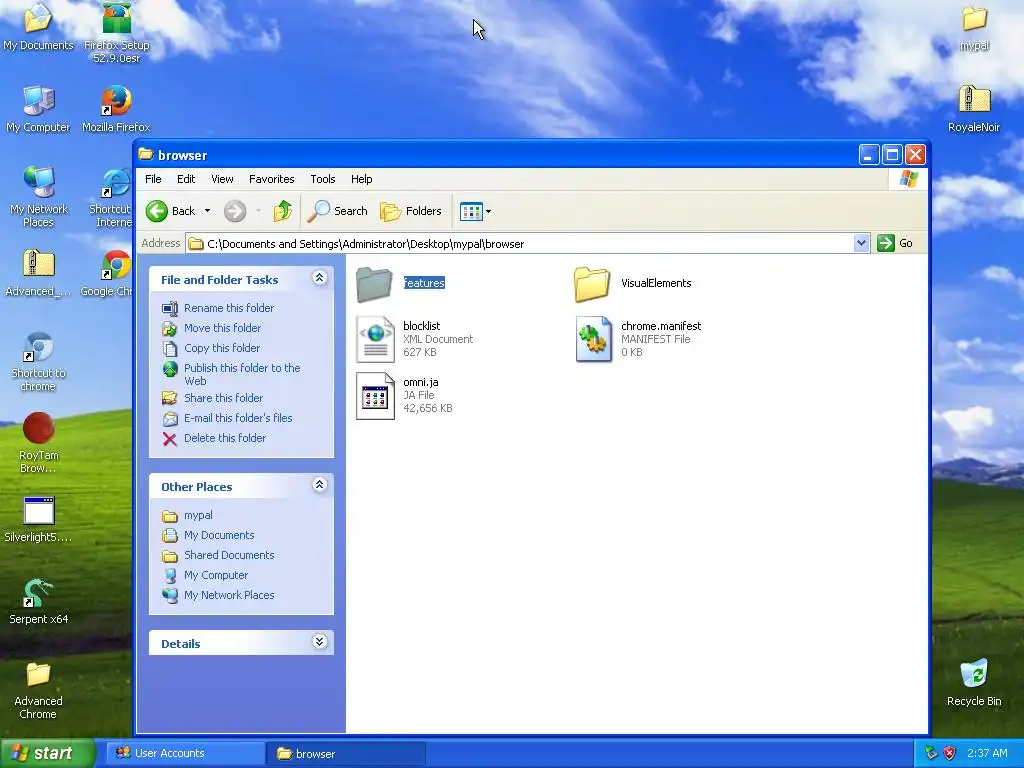Image resolution: width=1024 pixels, height=768 pixels.
Task: Collapse the Other Places panel
Action: pyautogui.click(x=319, y=485)
